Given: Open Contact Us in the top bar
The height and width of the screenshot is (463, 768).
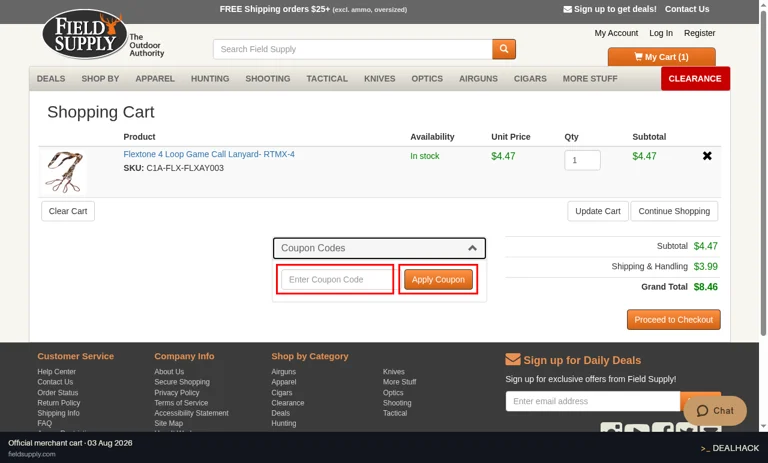Looking at the screenshot, I should 687,9.
